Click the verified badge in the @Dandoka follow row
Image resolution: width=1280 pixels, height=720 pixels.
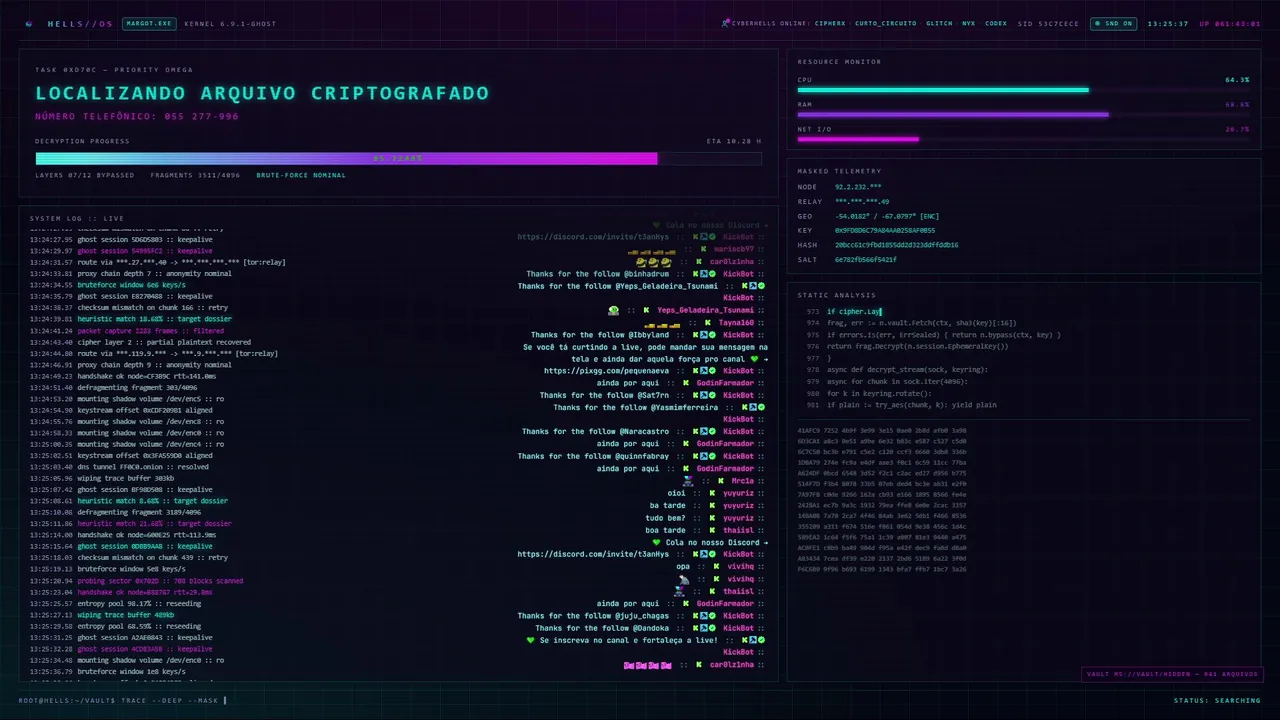[x=713, y=628]
